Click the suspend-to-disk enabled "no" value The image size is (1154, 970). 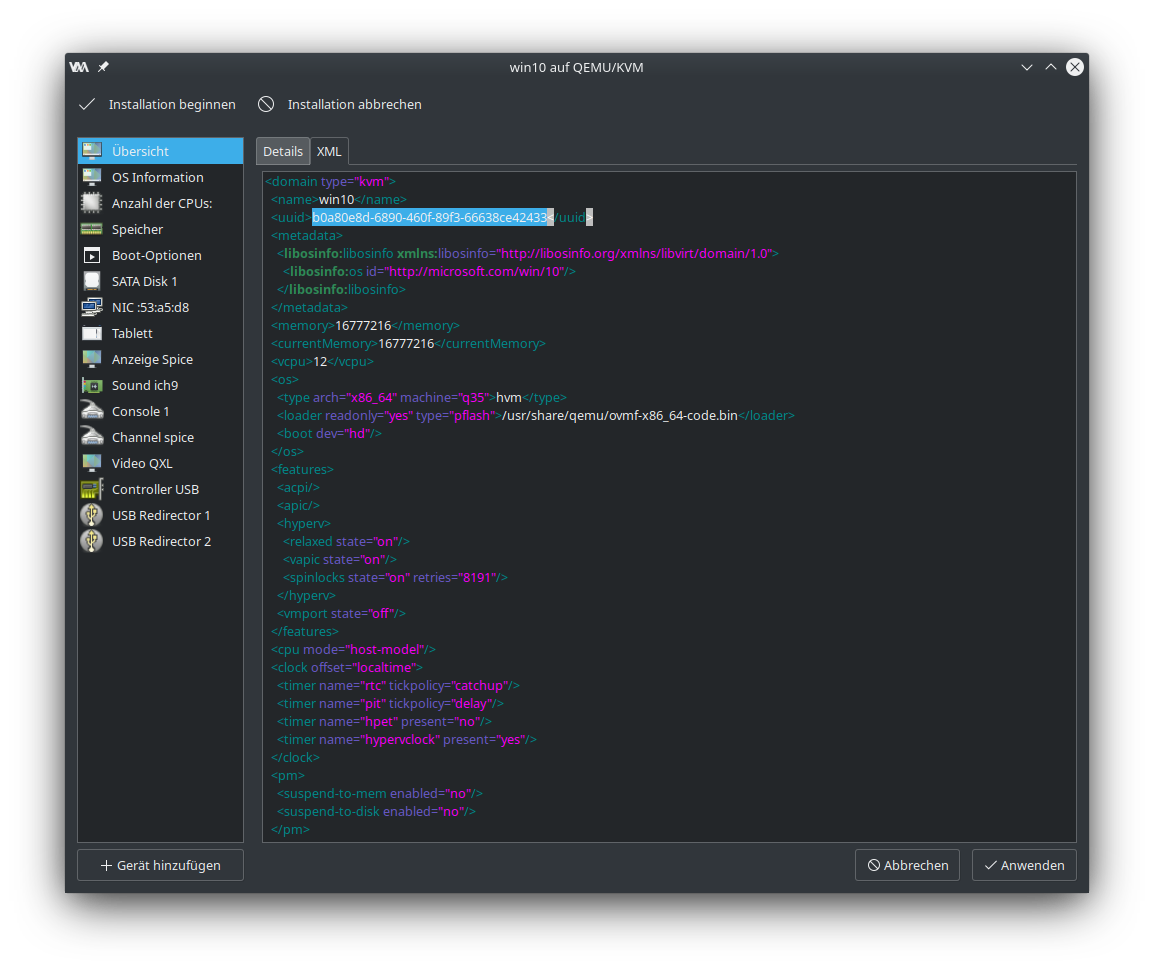click(x=452, y=812)
